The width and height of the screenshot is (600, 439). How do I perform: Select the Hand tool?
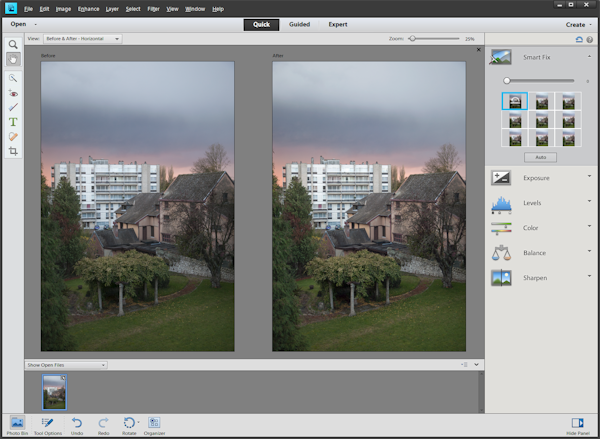[13, 59]
